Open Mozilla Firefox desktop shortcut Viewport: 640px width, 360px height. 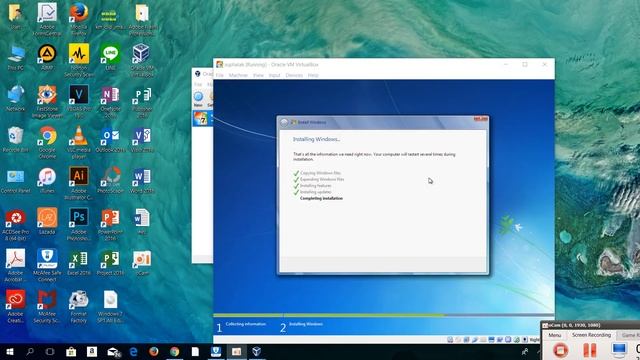[78, 19]
